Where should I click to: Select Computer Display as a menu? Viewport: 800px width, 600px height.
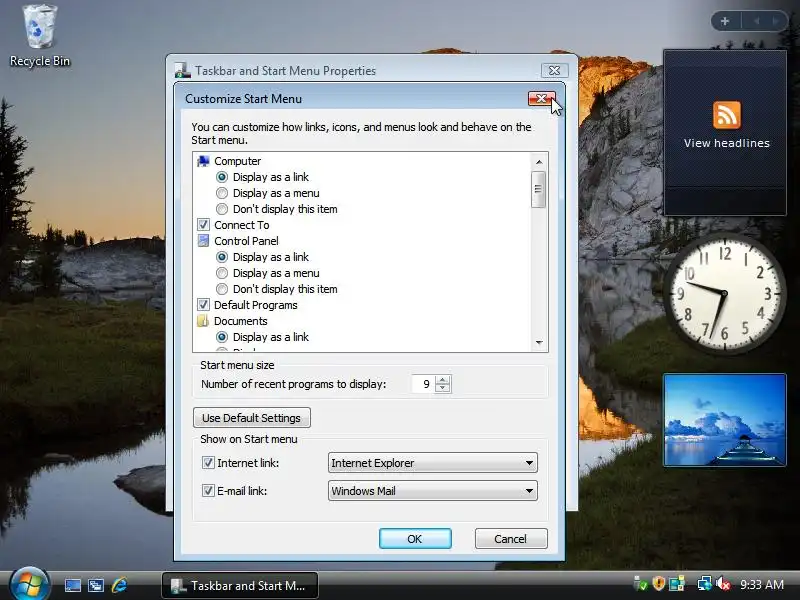coord(221,193)
